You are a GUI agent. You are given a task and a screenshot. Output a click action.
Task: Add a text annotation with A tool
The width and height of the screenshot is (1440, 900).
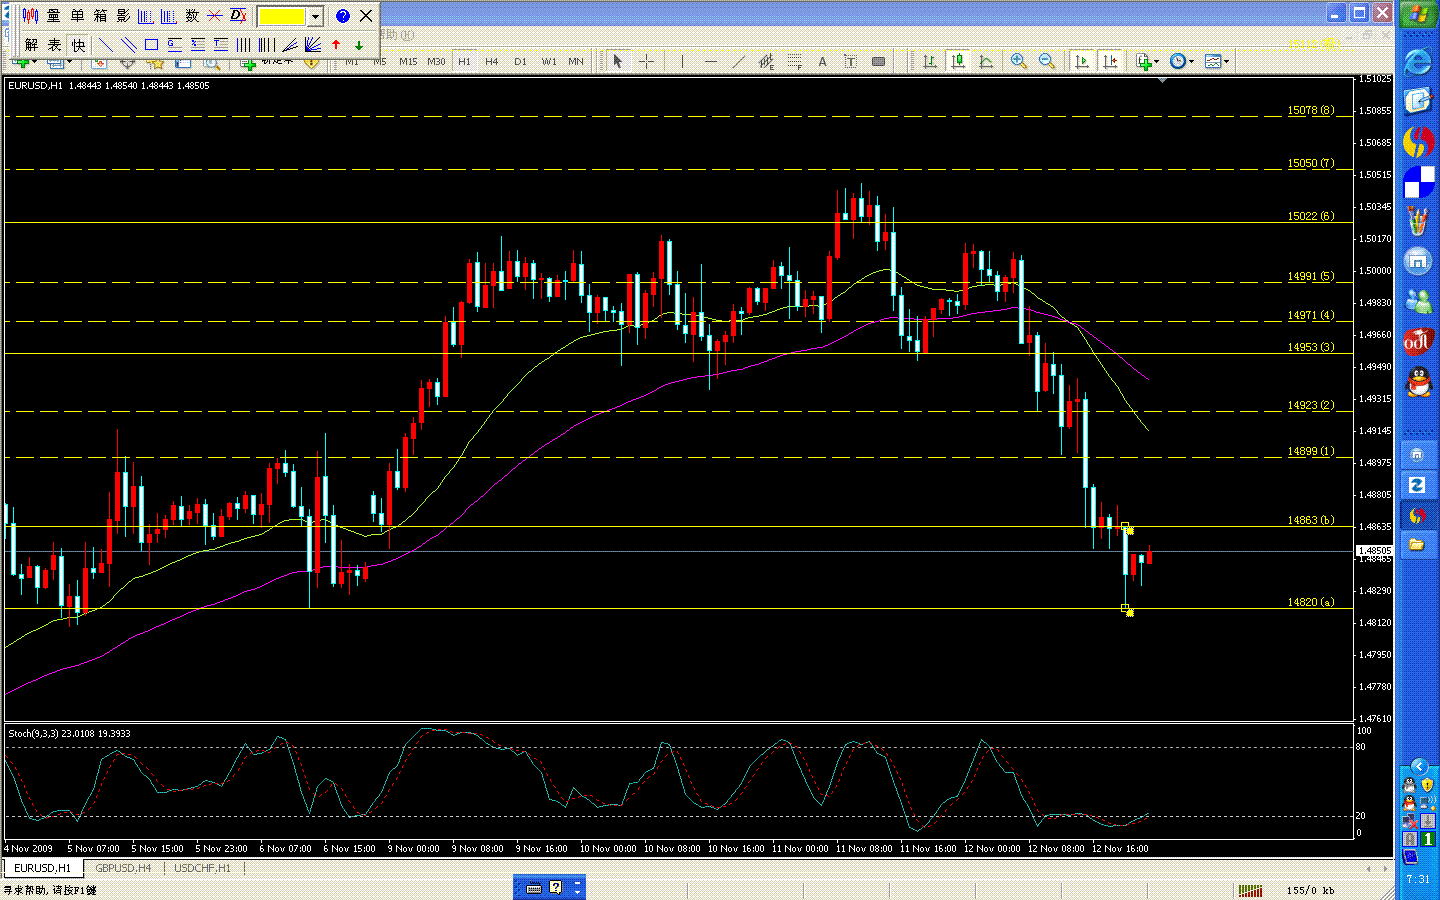[x=822, y=61]
